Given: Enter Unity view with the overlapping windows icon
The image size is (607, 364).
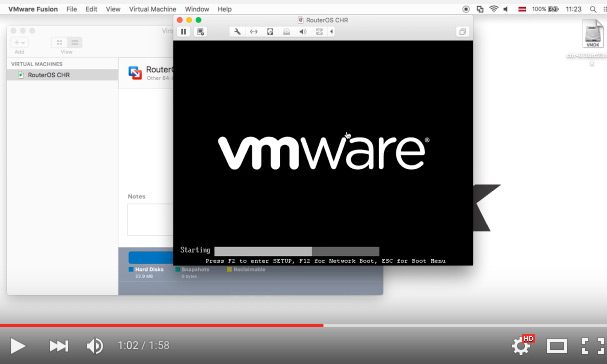Looking at the screenshot, I should coord(462,32).
